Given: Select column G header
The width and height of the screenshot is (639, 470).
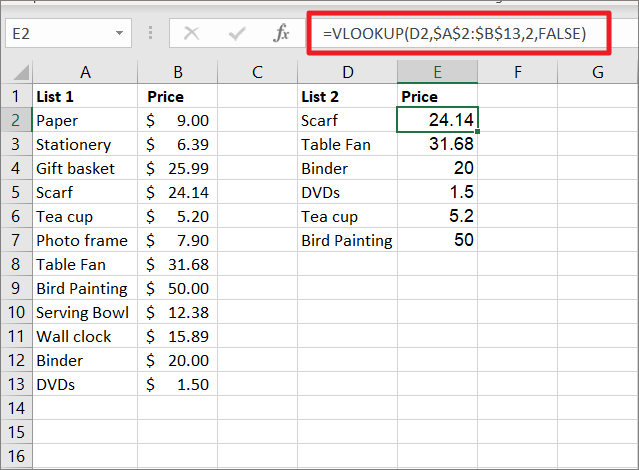Looking at the screenshot, I should tap(597, 72).
